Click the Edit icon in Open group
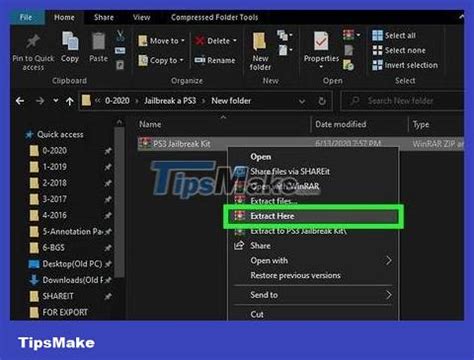The height and width of the screenshot is (360, 474). [x=349, y=50]
